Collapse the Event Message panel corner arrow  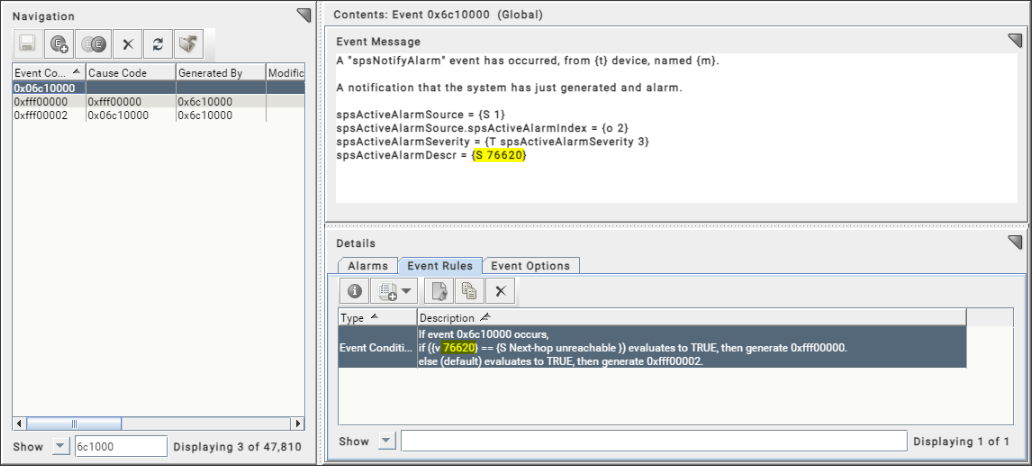click(x=1015, y=41)
